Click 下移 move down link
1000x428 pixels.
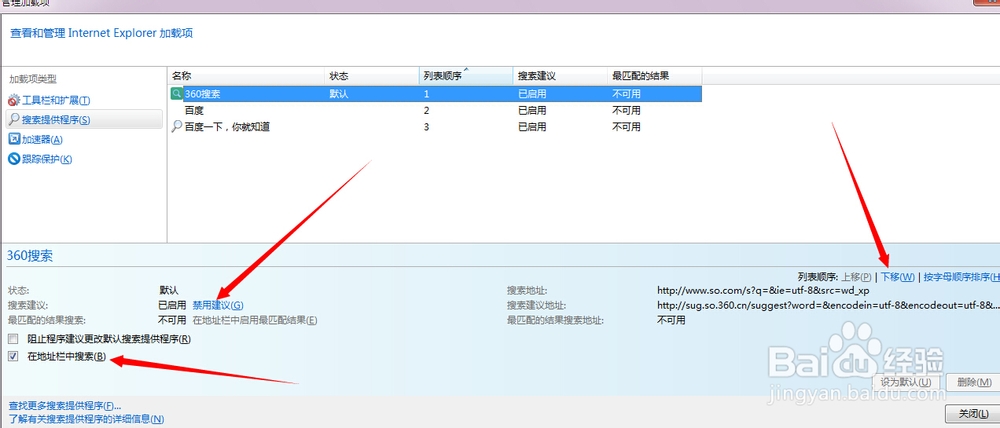pyautogui.click(x=897, y=277)
